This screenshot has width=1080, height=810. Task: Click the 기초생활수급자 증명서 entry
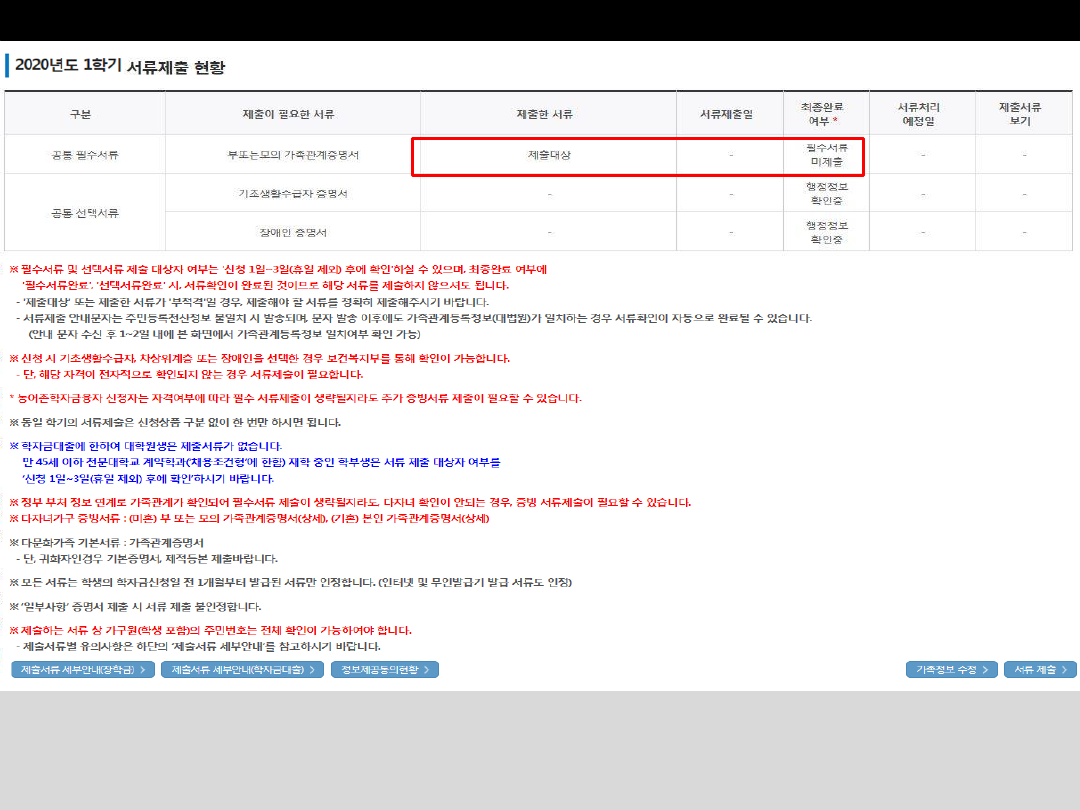(x=293, y=193)
